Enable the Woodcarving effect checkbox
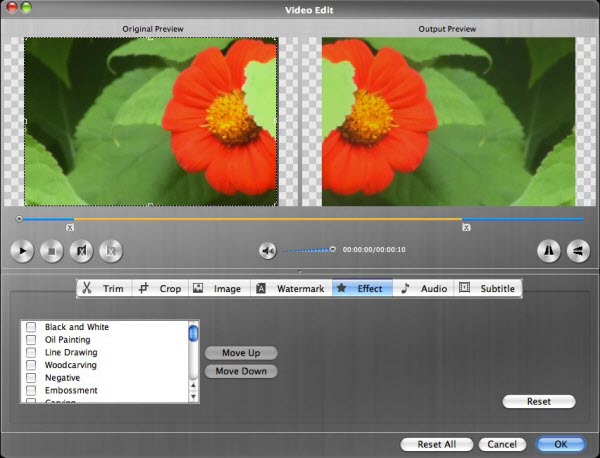This screenshot has width=600, height=458. pos(31,365)
